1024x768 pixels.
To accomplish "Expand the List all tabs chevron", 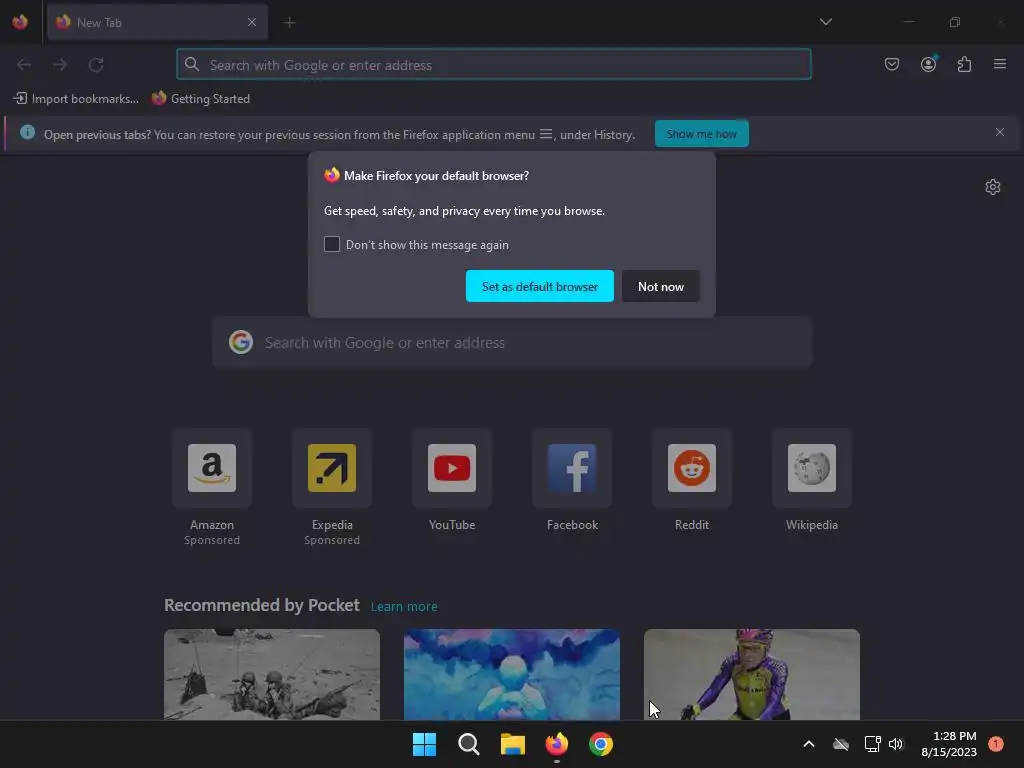I will pyautogui.click(x=825, y=22).
